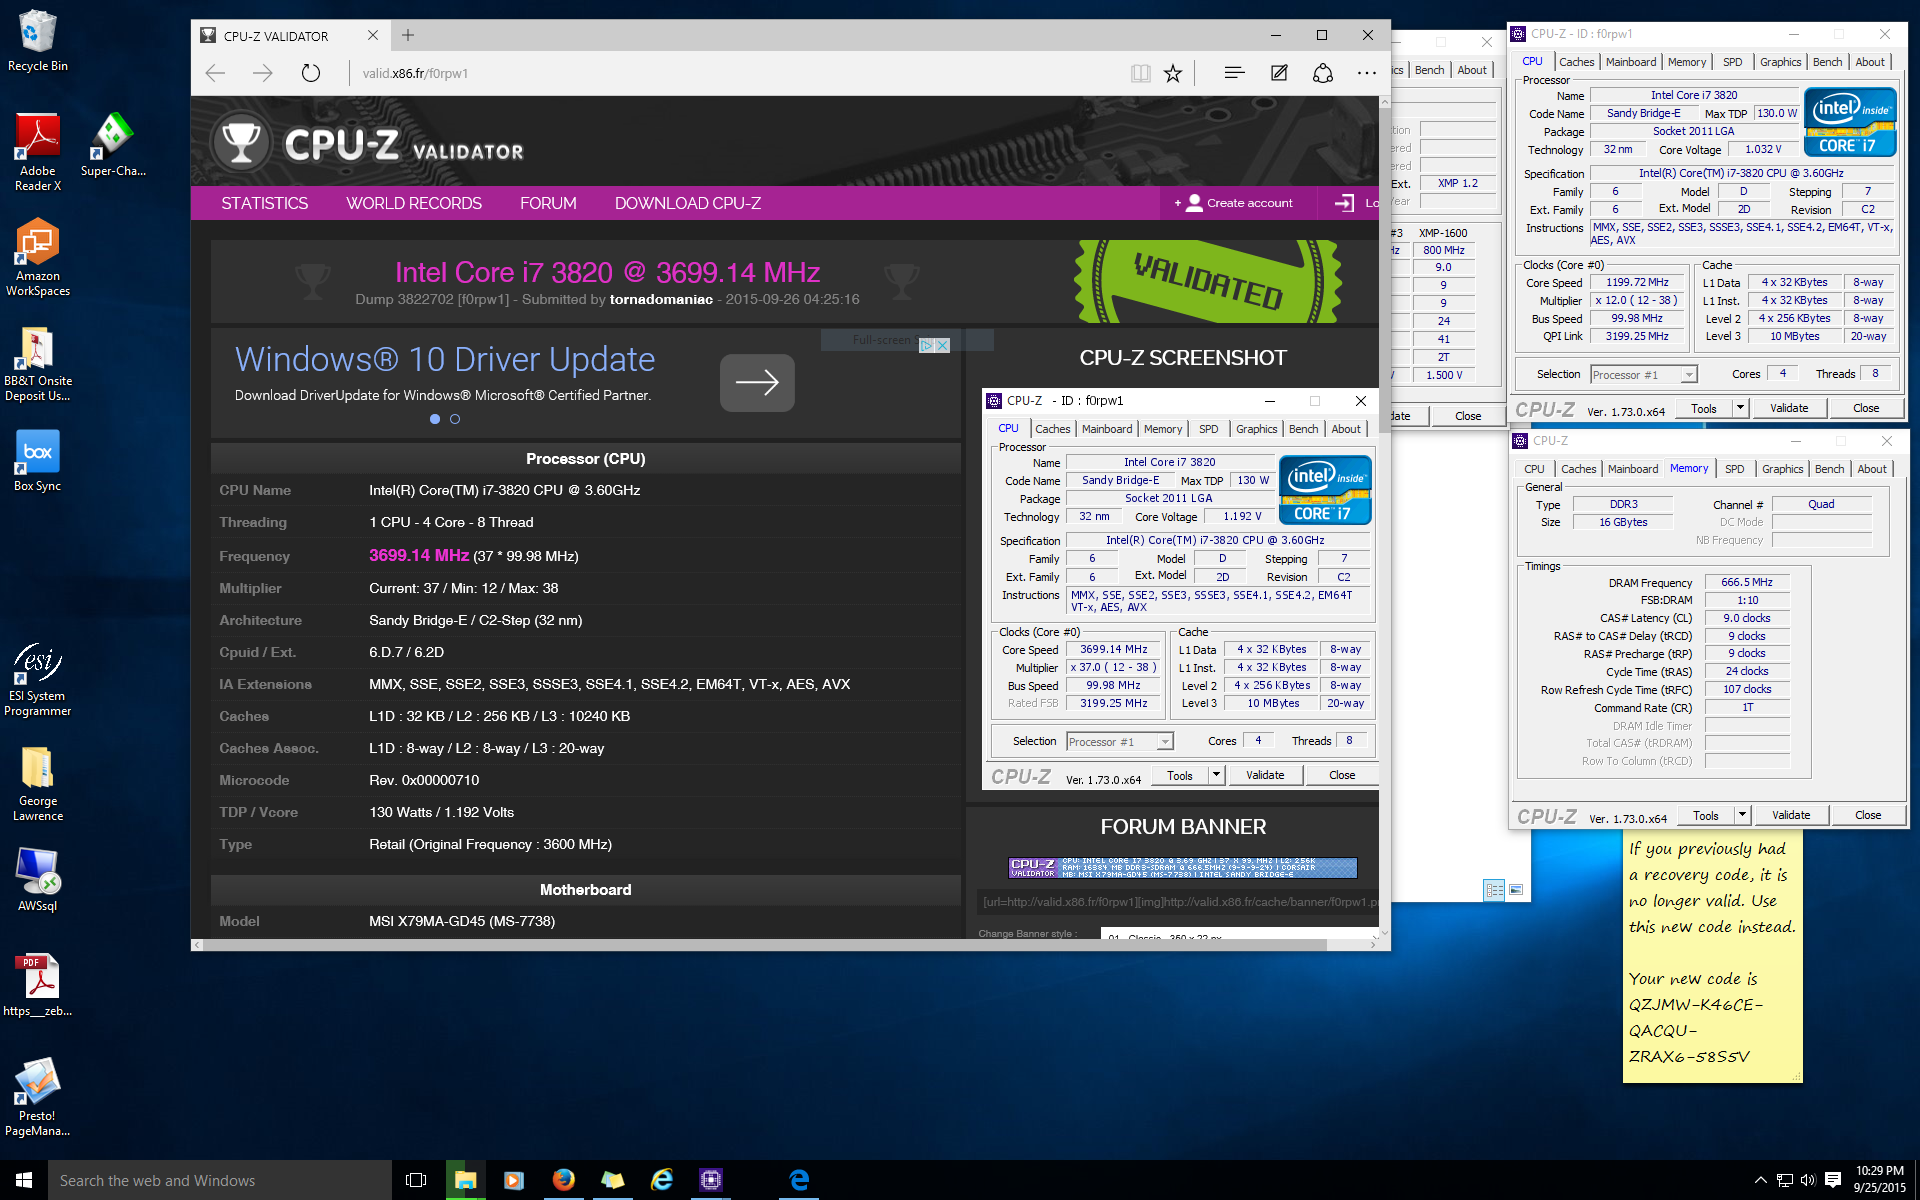Screen dimensions: 1920x1200
Task: Switch to Caches tab in top CPU-Z window
Action: click(1577, 62)
